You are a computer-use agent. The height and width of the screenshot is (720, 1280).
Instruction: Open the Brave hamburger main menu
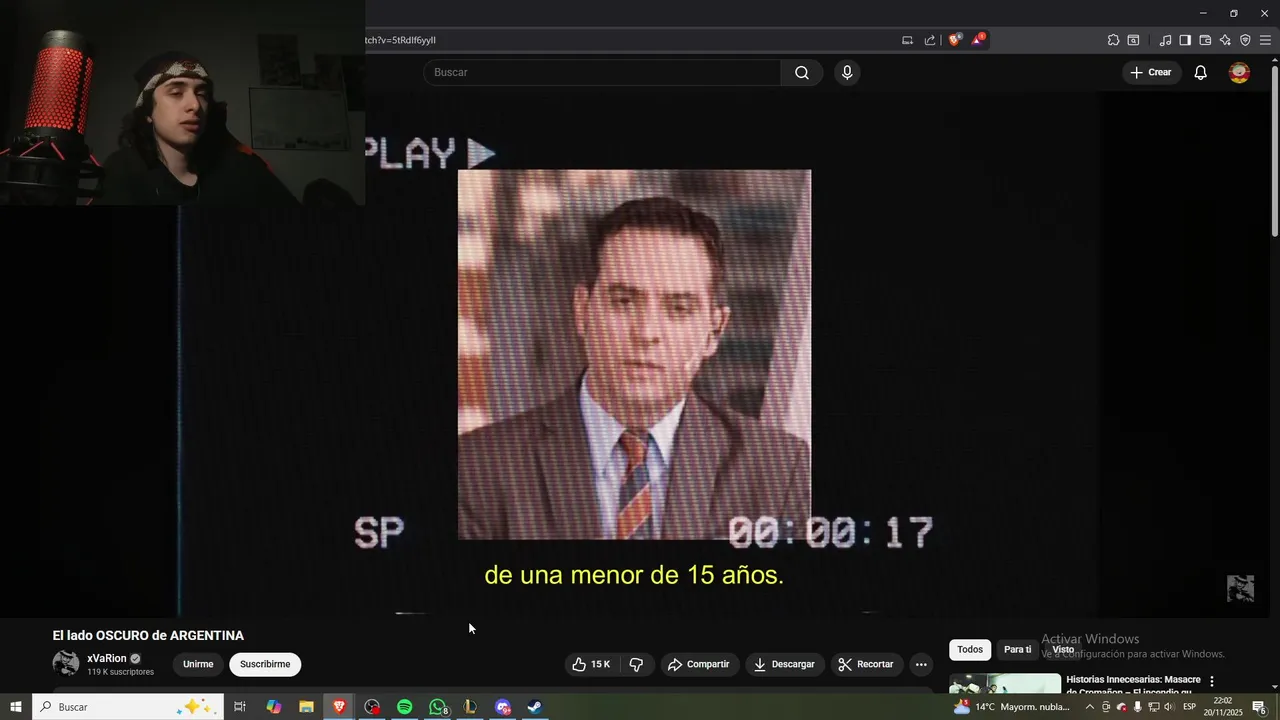1265,40
